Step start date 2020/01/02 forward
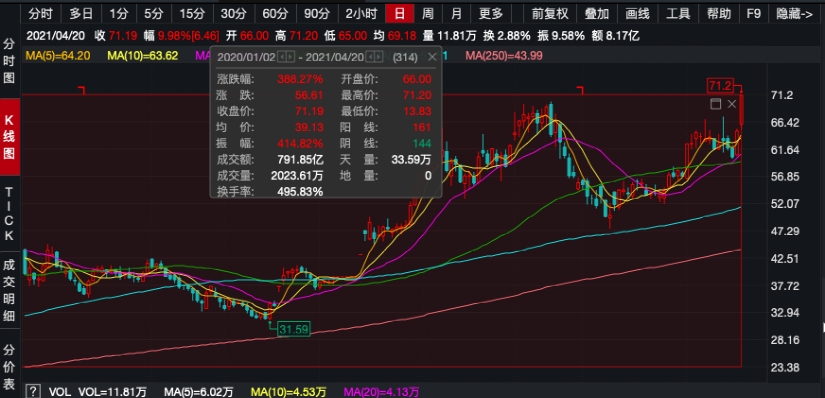Image resolution: width=825 pixels, height=398 pixels. (290, 57)
